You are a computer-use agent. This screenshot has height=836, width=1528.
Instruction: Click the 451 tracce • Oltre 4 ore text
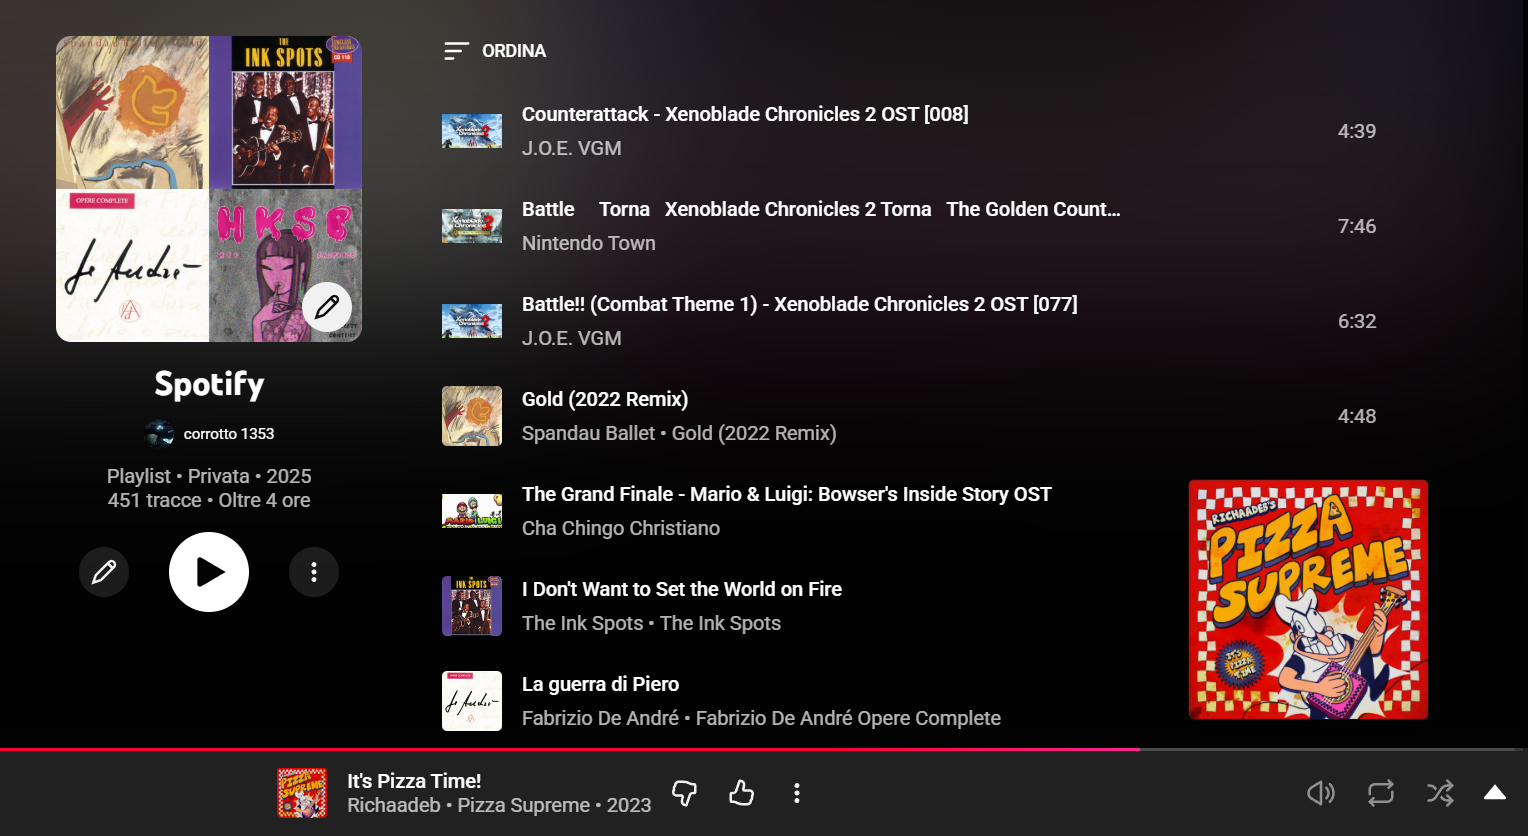(209, 500)
